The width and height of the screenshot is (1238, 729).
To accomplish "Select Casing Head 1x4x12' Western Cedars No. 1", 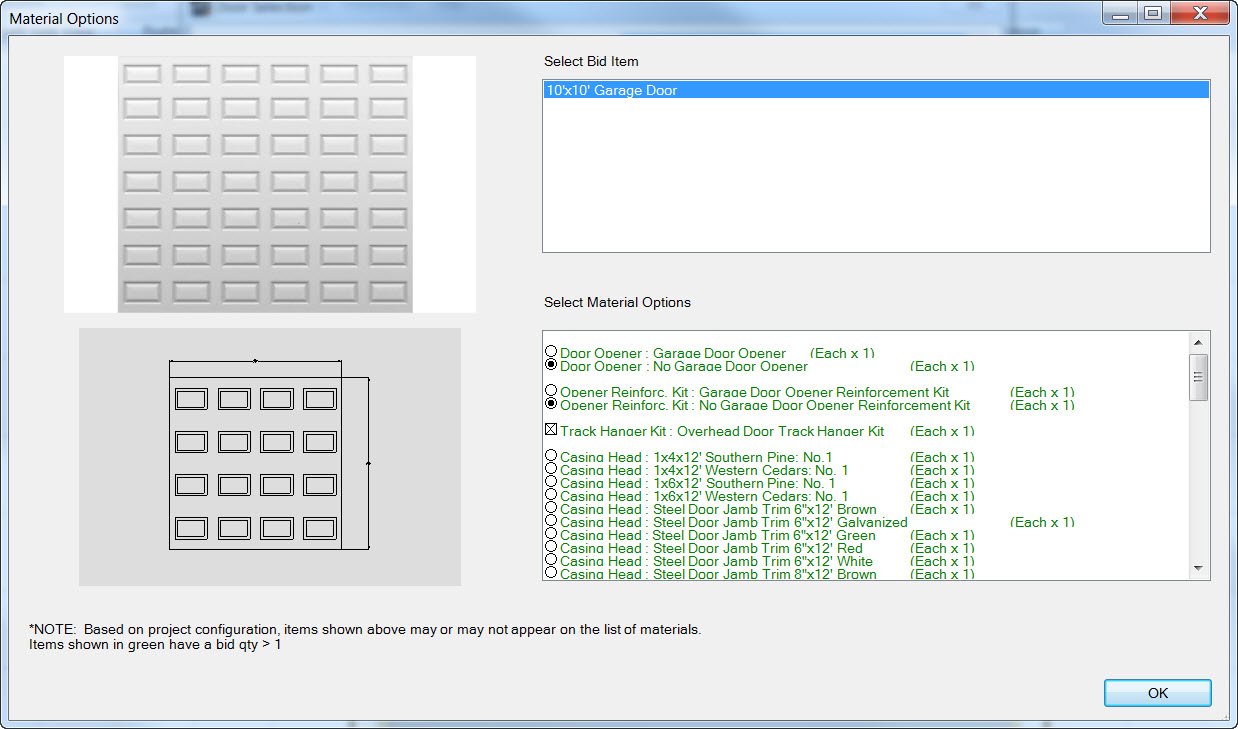I will pos(551,469).
